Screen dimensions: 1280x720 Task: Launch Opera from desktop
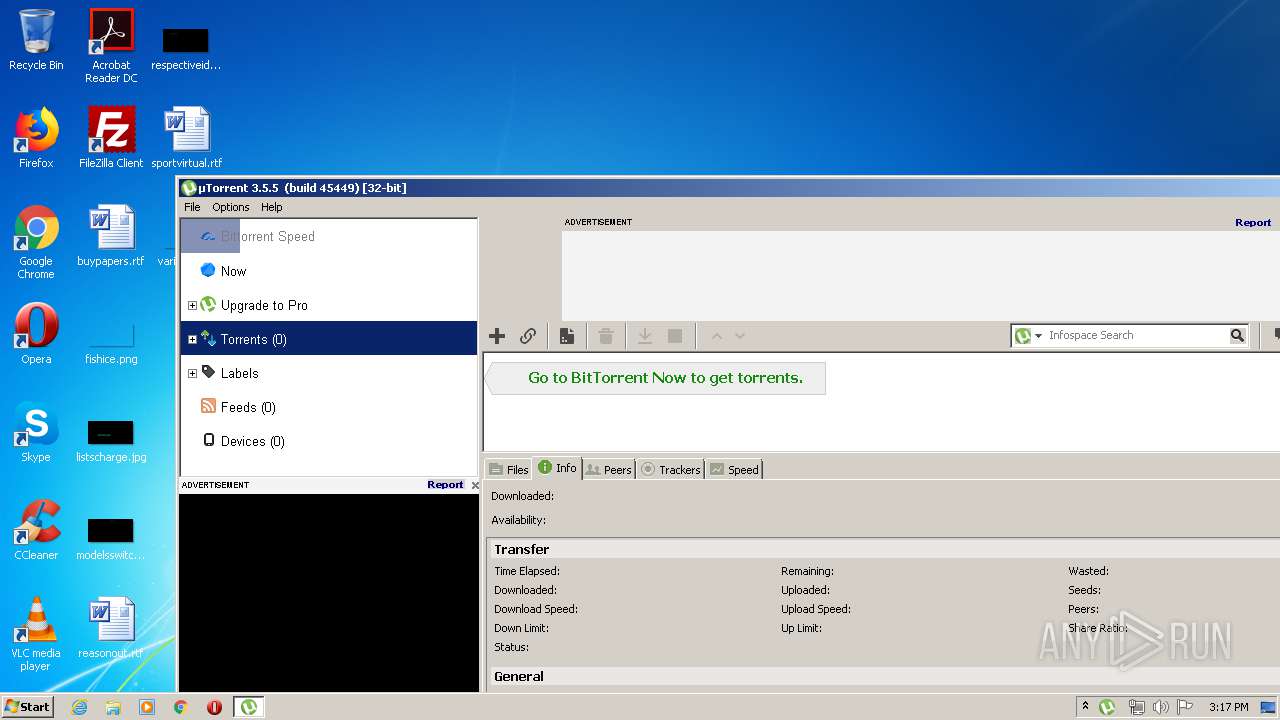(x=36, y=334)
